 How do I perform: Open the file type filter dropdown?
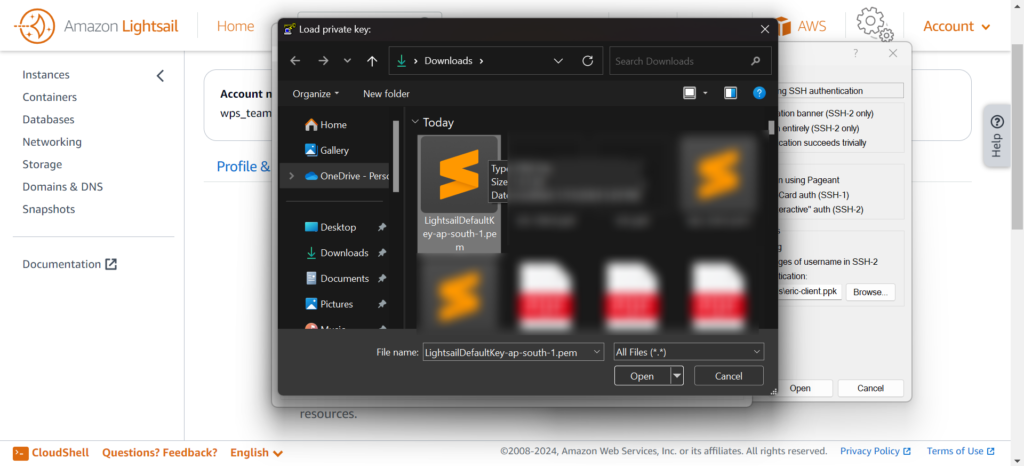[688, 352]
